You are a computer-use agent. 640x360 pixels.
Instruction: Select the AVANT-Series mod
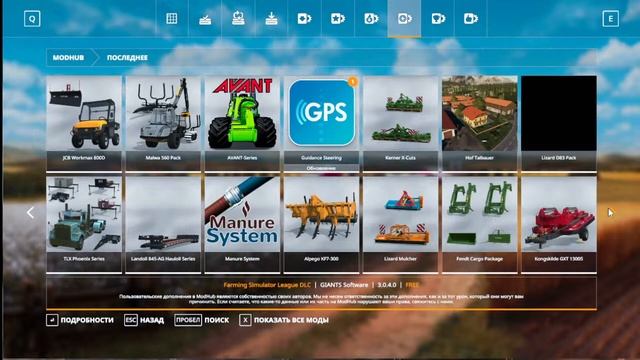(242, 123)
